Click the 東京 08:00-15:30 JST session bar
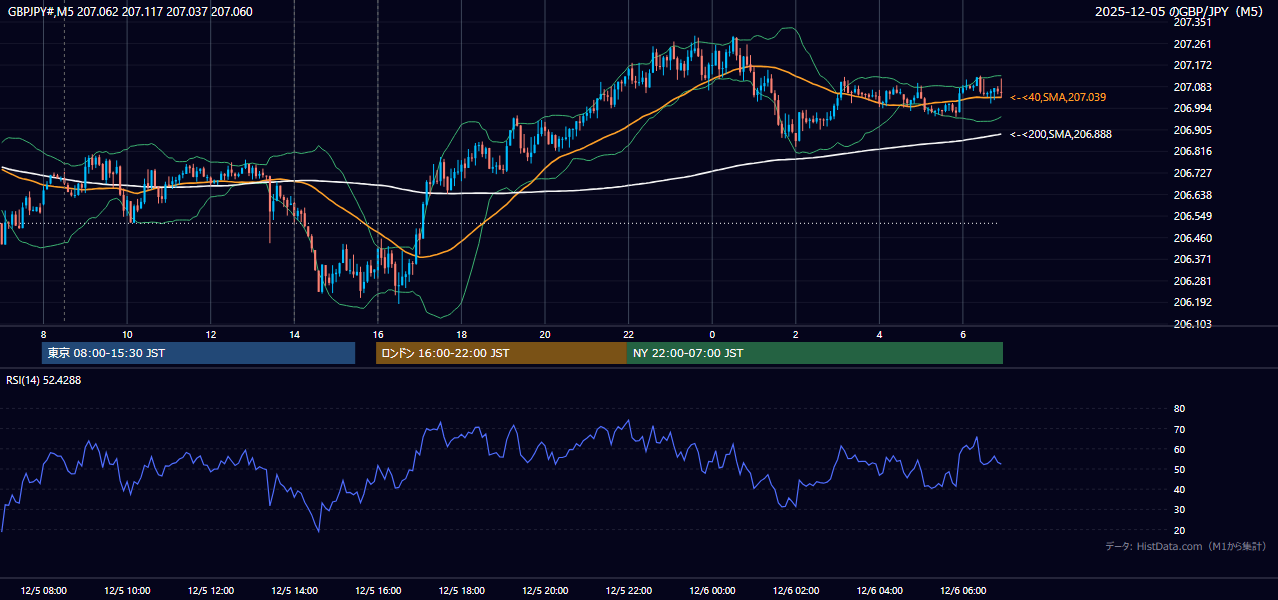Viewport: 1278px width, 600px height. coord(198,353)
